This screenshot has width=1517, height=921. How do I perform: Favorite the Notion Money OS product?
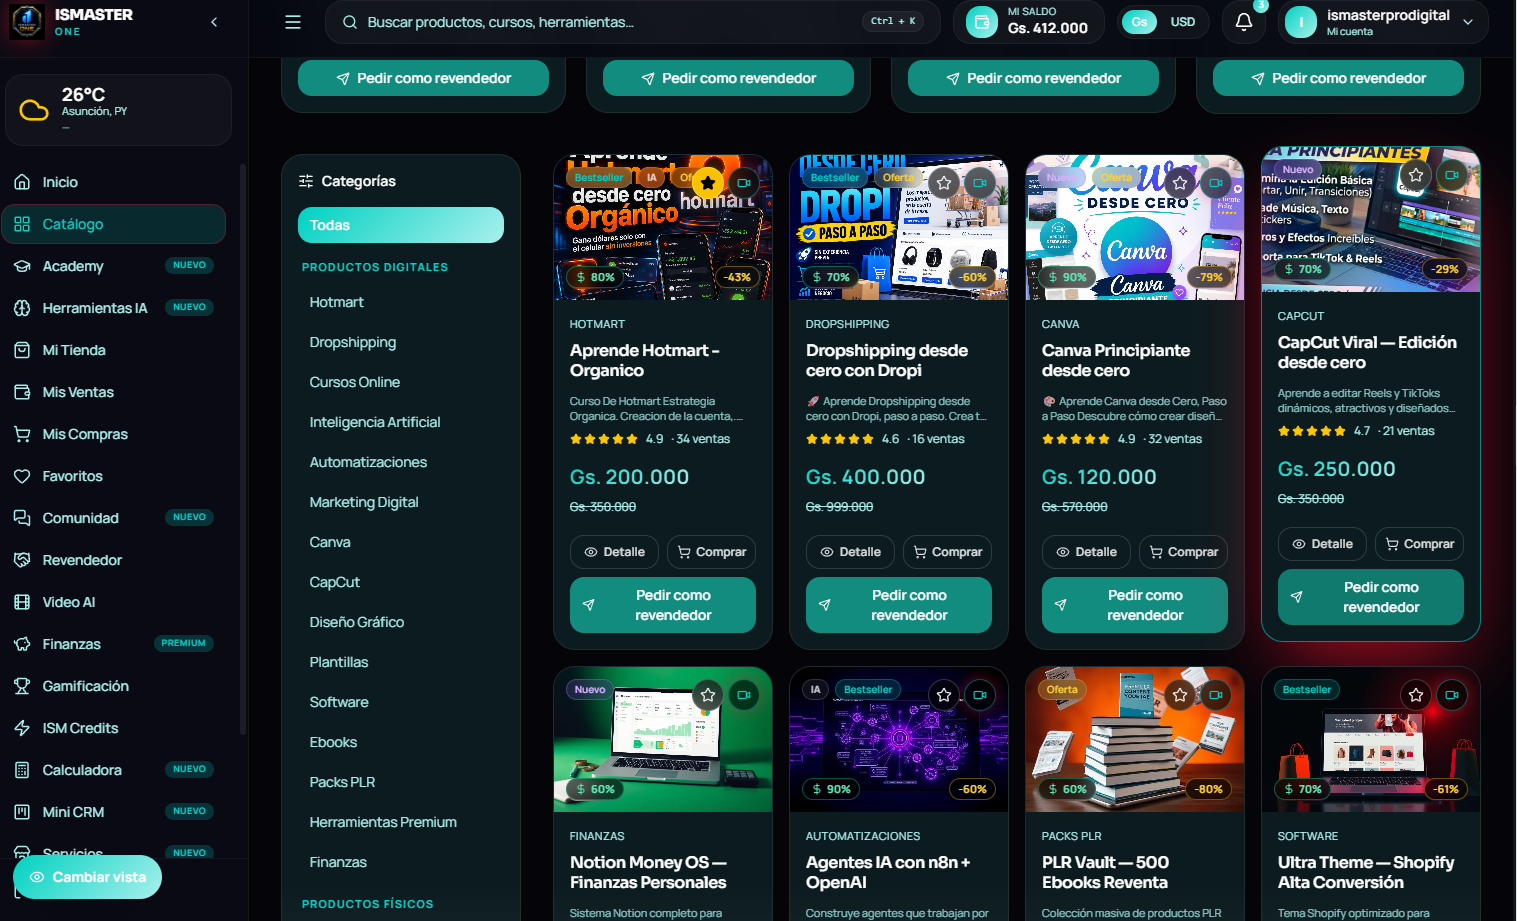pos(708,695)
